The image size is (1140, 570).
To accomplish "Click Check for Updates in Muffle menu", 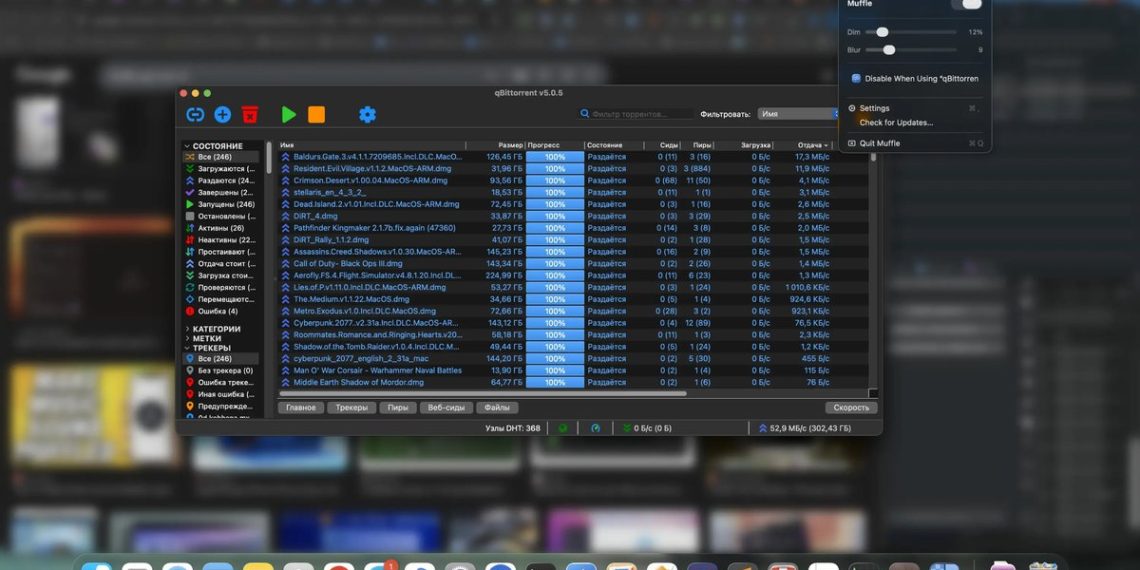I will coord(896,123).
